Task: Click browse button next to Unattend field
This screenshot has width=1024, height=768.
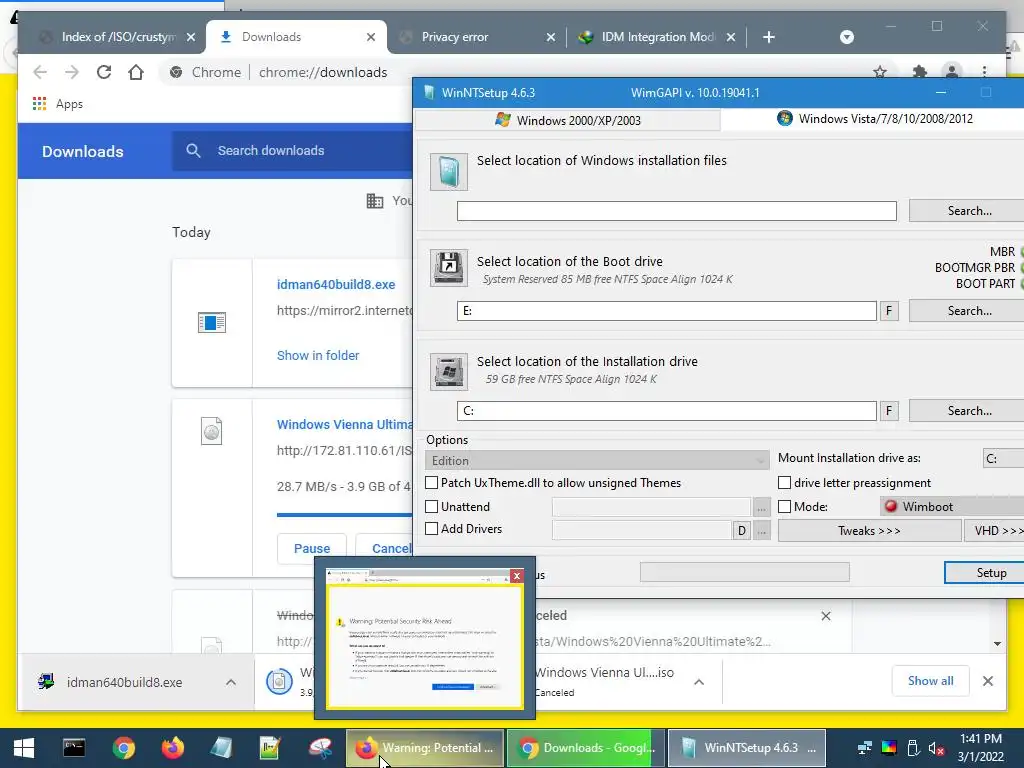Action: [761, 507]
